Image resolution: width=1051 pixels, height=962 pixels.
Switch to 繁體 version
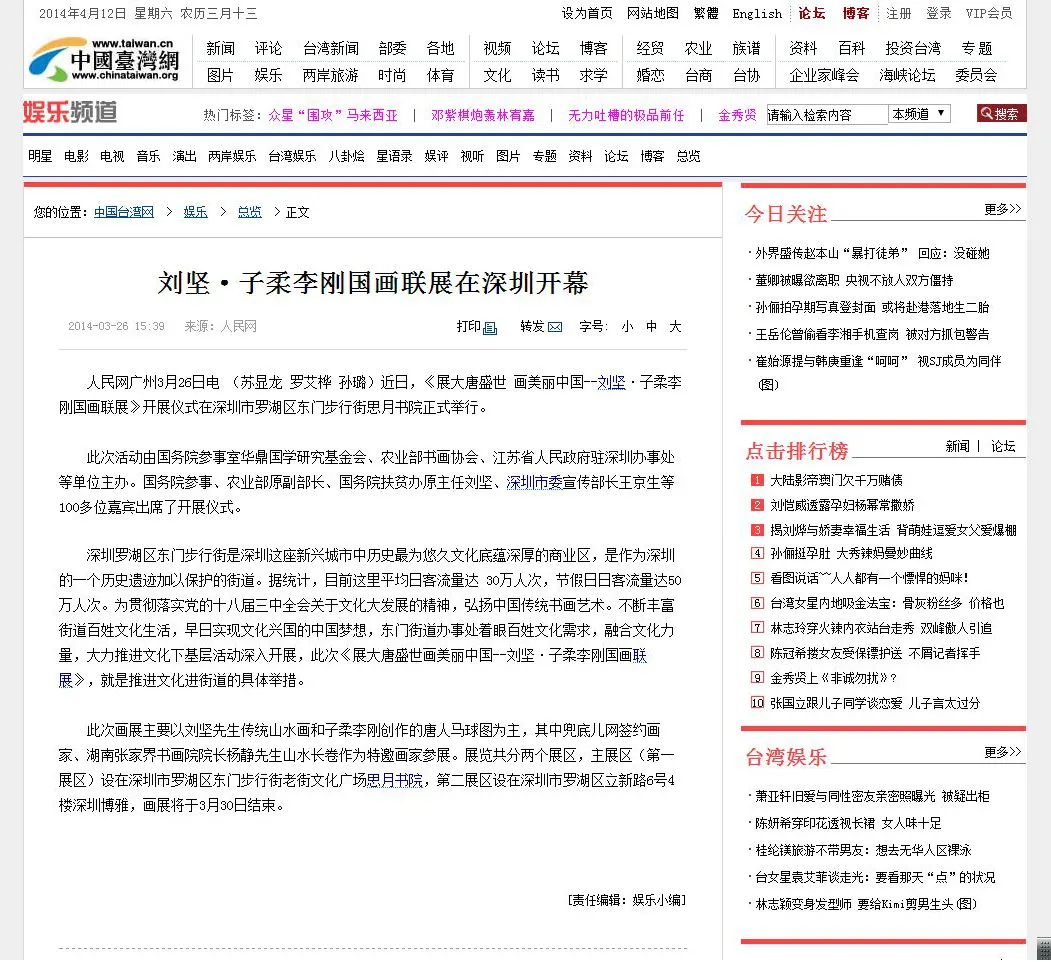click(x=705, y=13)
